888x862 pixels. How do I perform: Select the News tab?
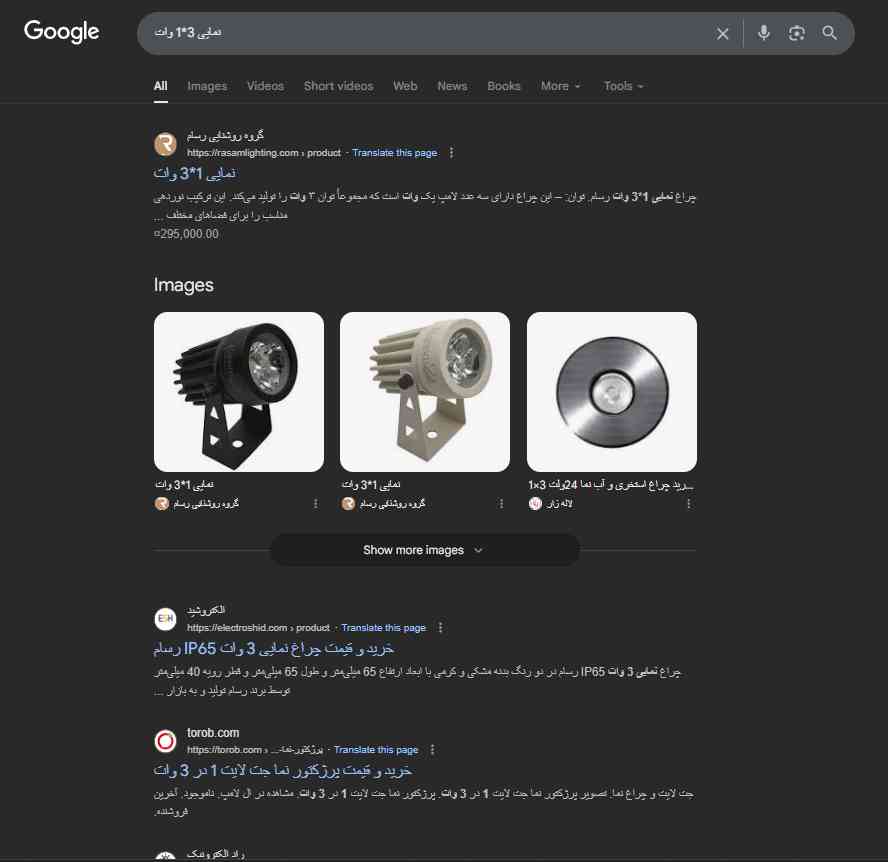(x=452, y=86)
